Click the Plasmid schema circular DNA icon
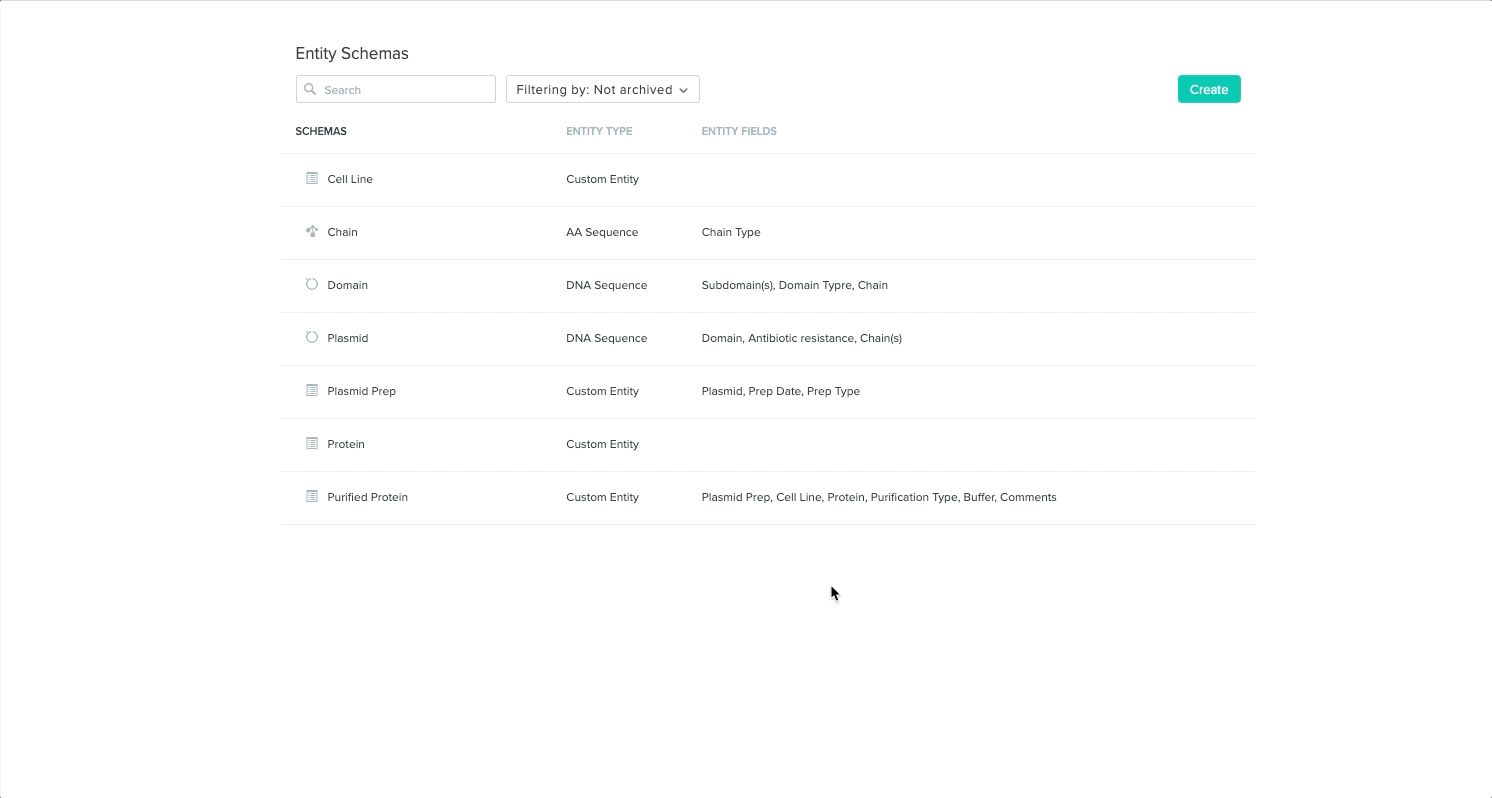 (312, 337)
